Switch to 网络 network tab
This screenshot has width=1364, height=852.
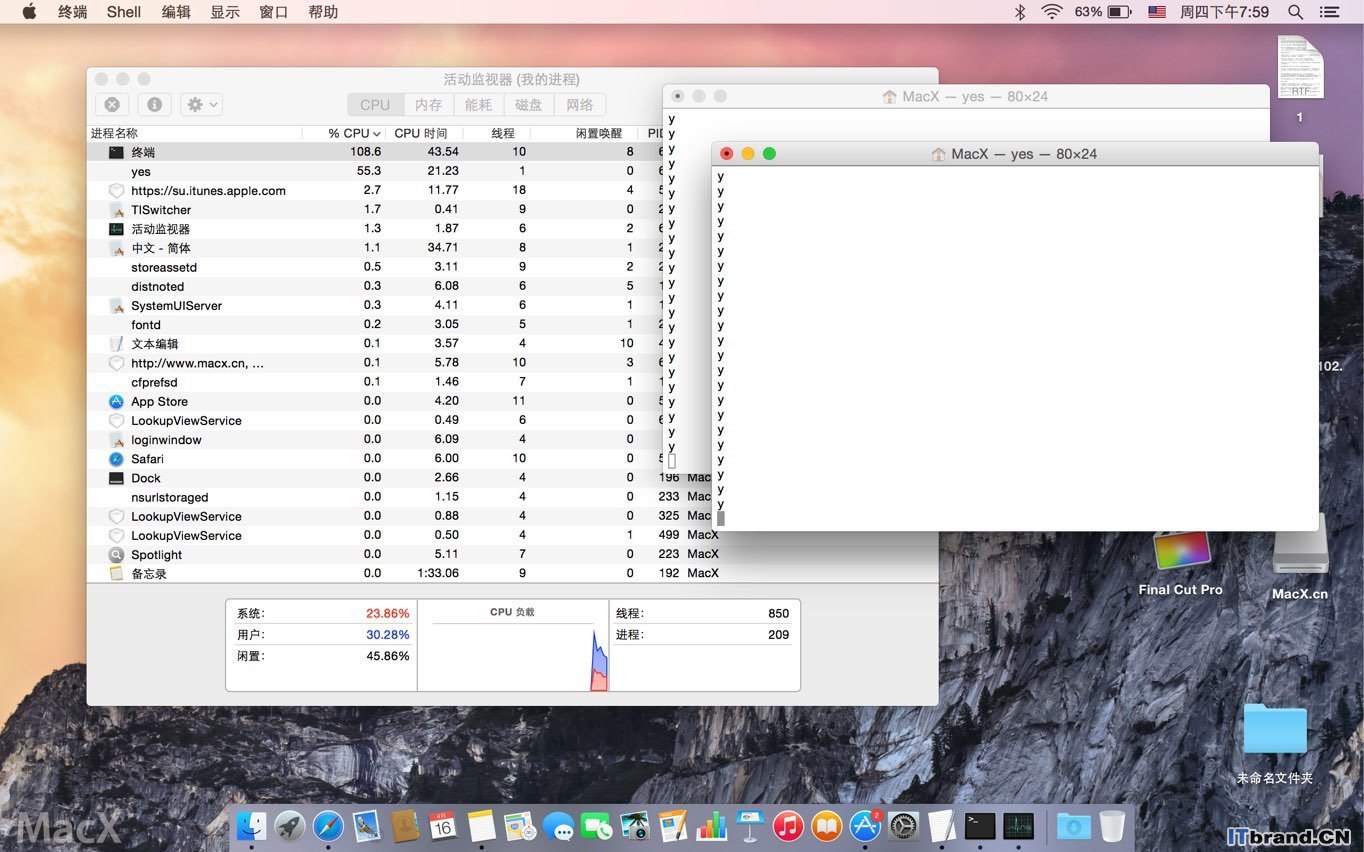coord(580,105)
